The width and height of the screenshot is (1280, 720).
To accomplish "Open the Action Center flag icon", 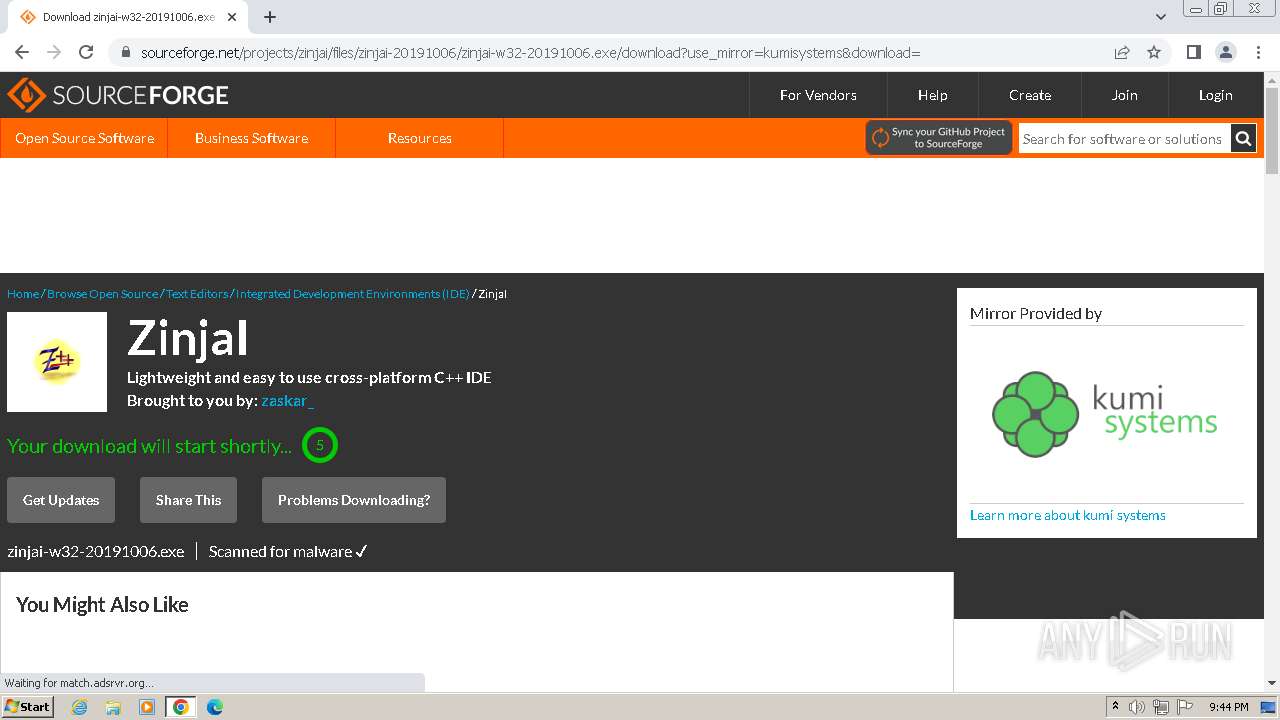I will (x=1185, y=707).
